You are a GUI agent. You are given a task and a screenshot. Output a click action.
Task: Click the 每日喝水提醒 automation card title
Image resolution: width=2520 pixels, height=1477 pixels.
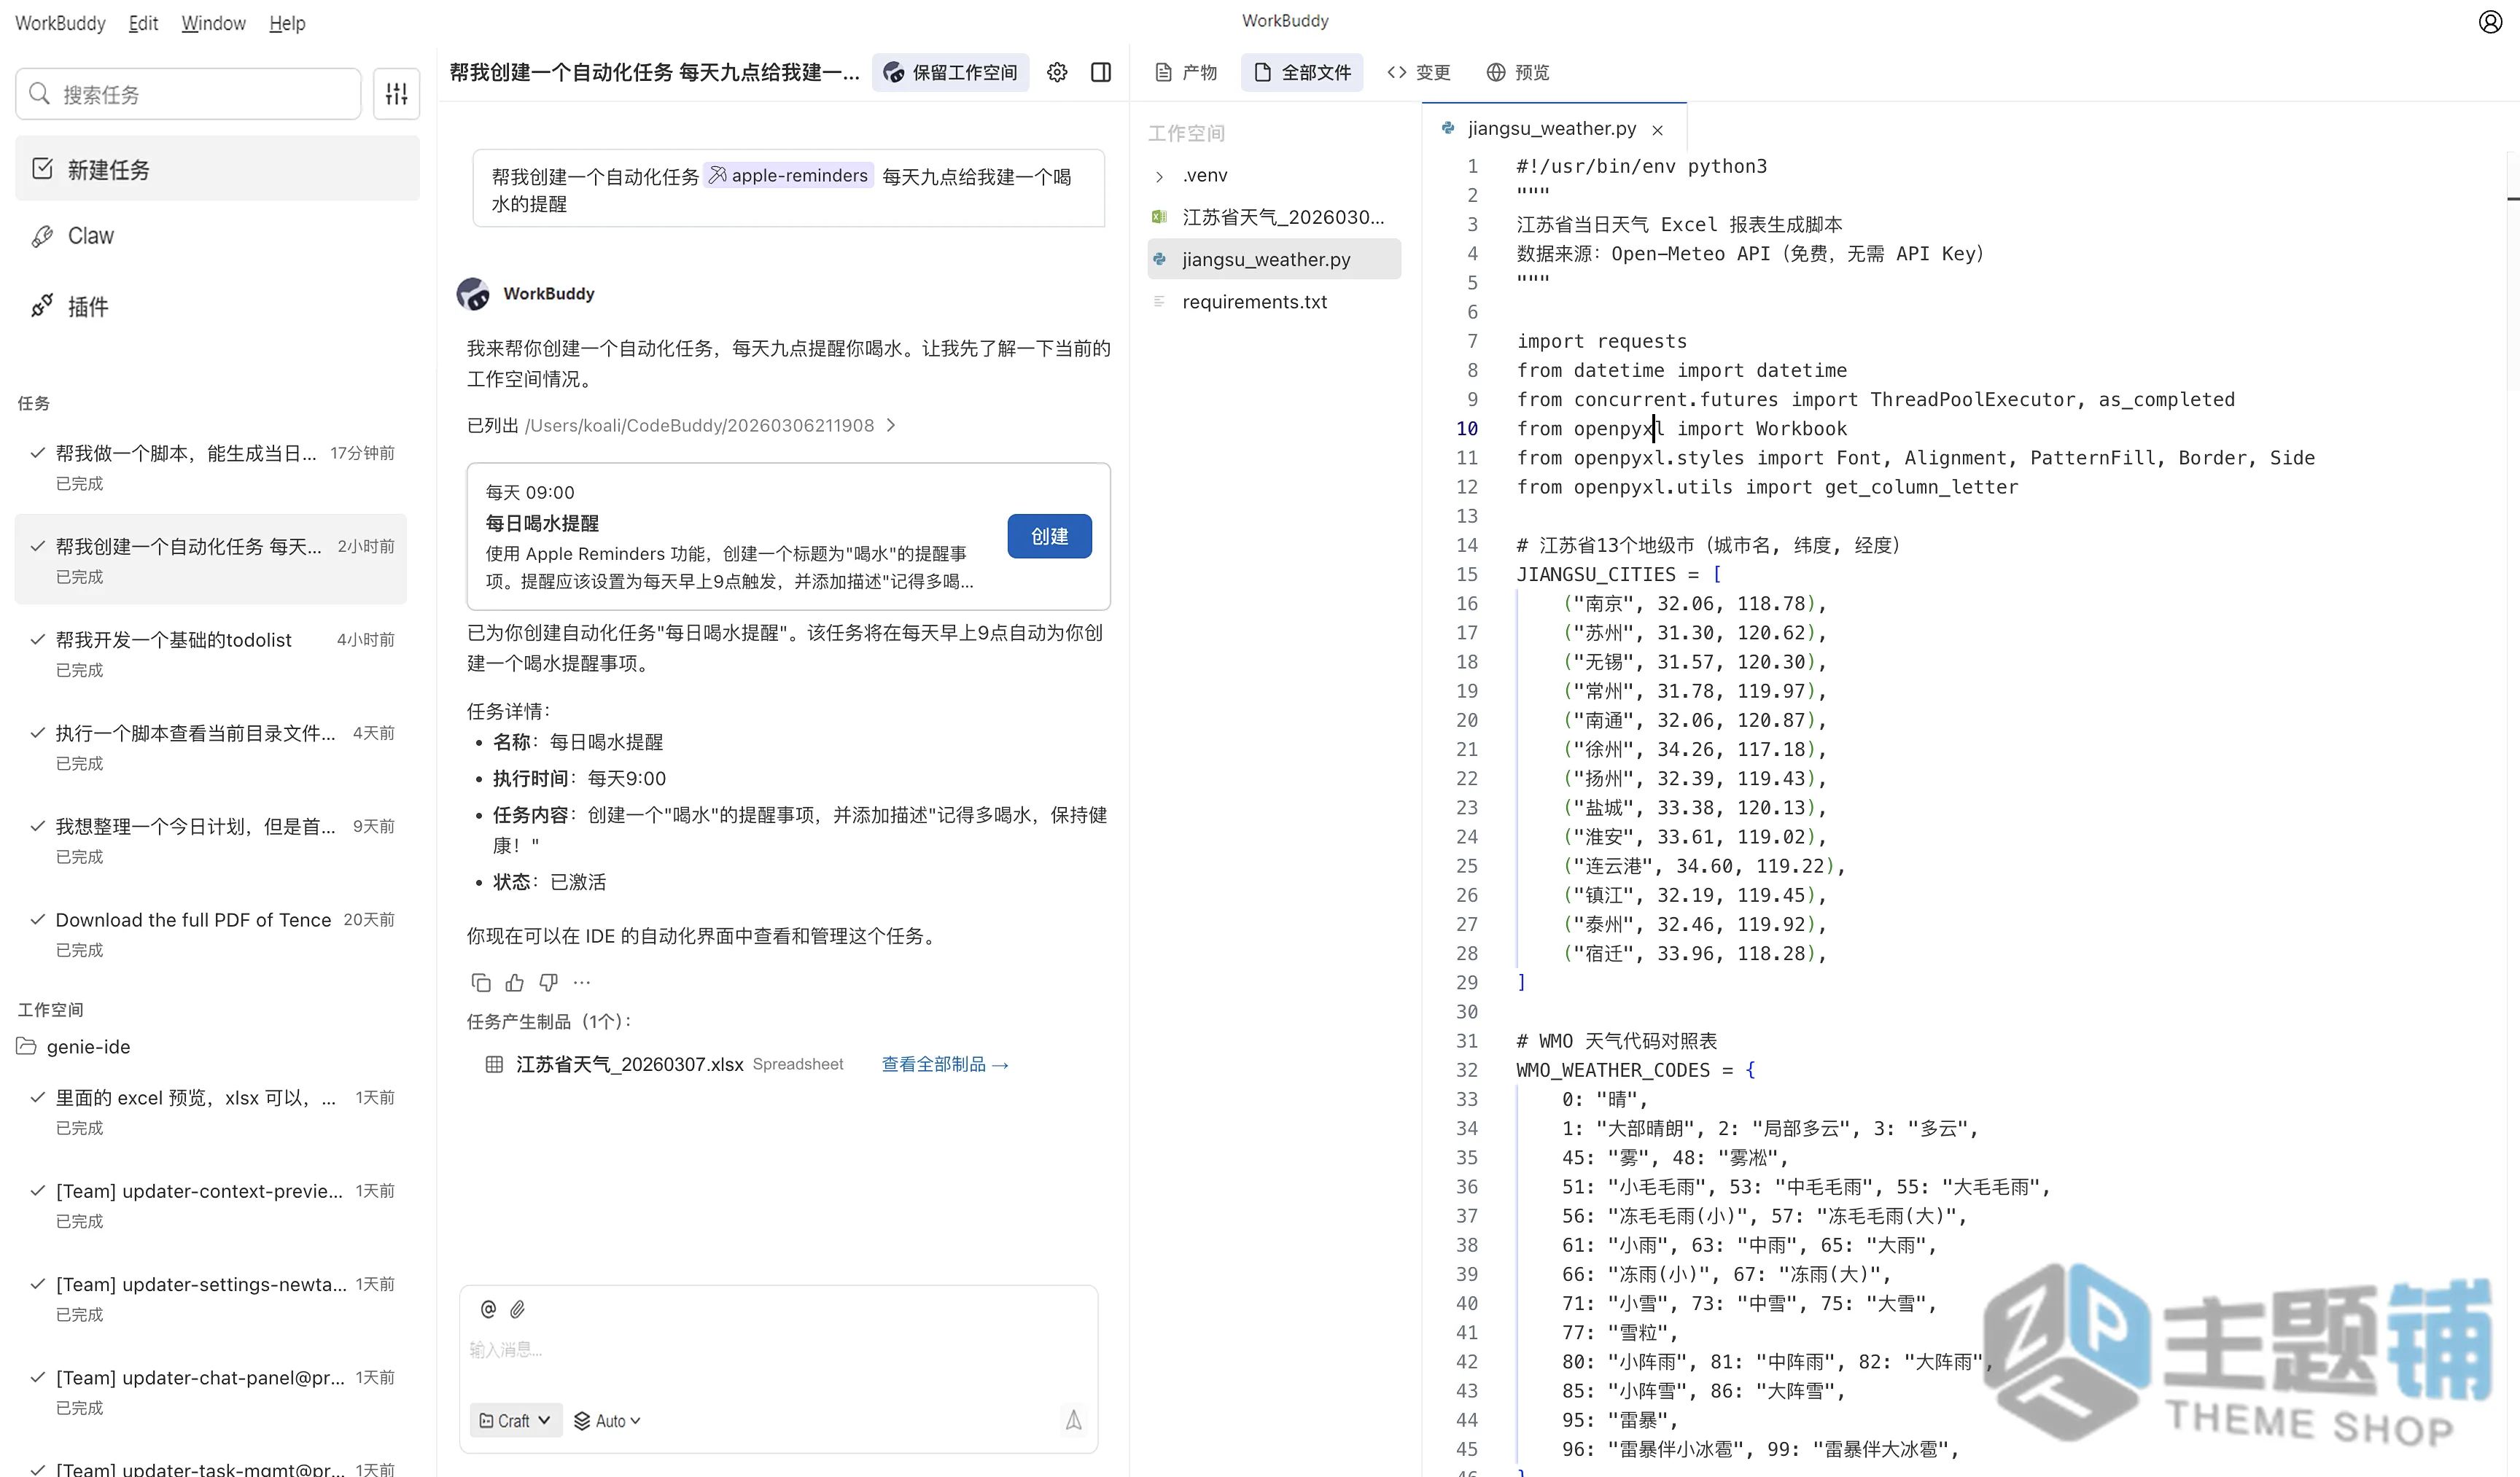pyautogui.click(x=542, y=523)
